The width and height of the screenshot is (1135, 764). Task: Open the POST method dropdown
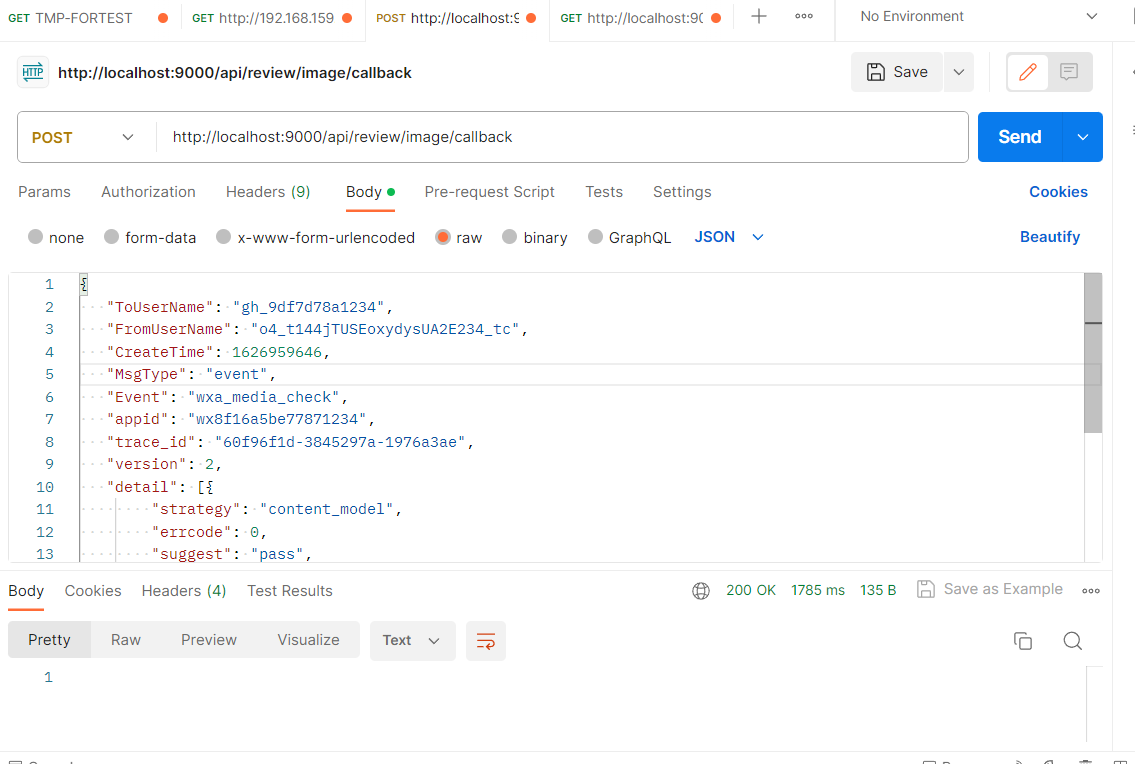pyautogui.click(x=84, y=137)
